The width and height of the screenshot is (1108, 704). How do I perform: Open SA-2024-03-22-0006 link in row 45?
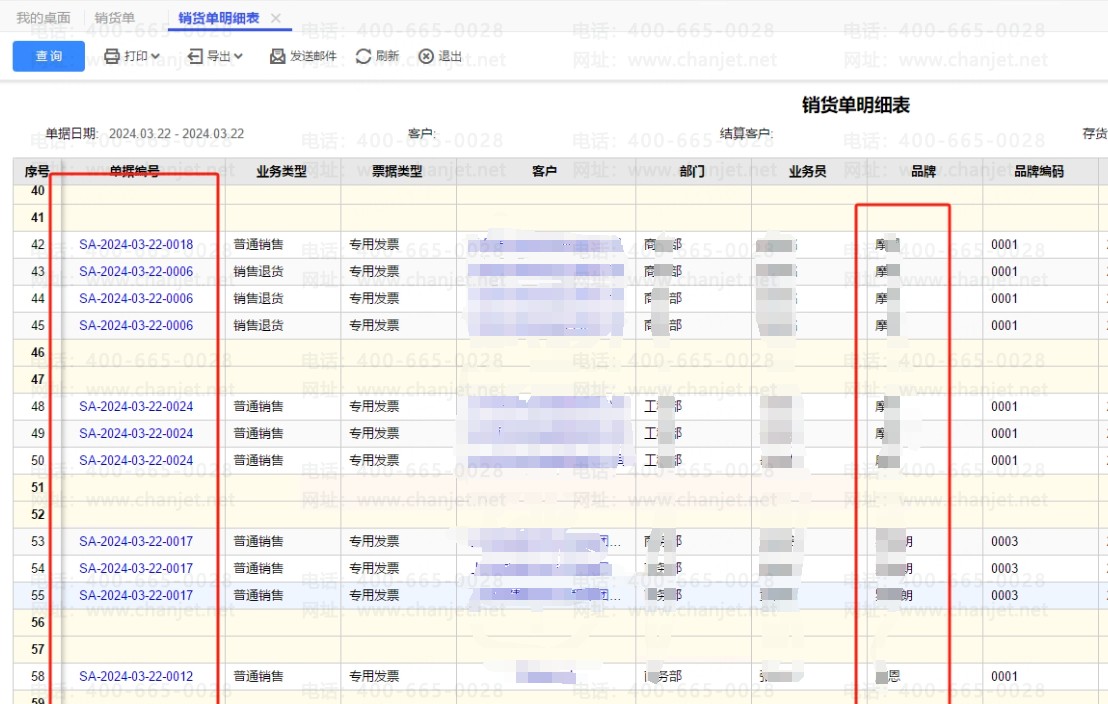(136, 325)
